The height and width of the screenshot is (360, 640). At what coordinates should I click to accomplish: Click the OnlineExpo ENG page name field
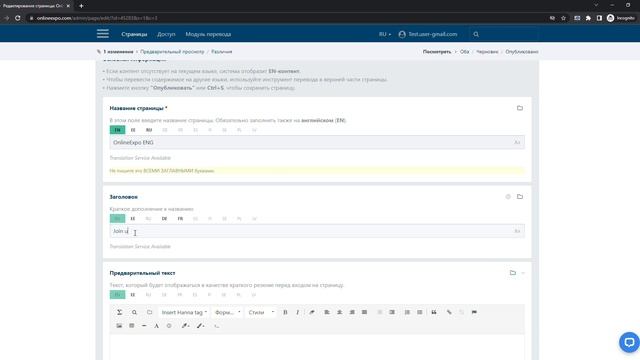317,142
